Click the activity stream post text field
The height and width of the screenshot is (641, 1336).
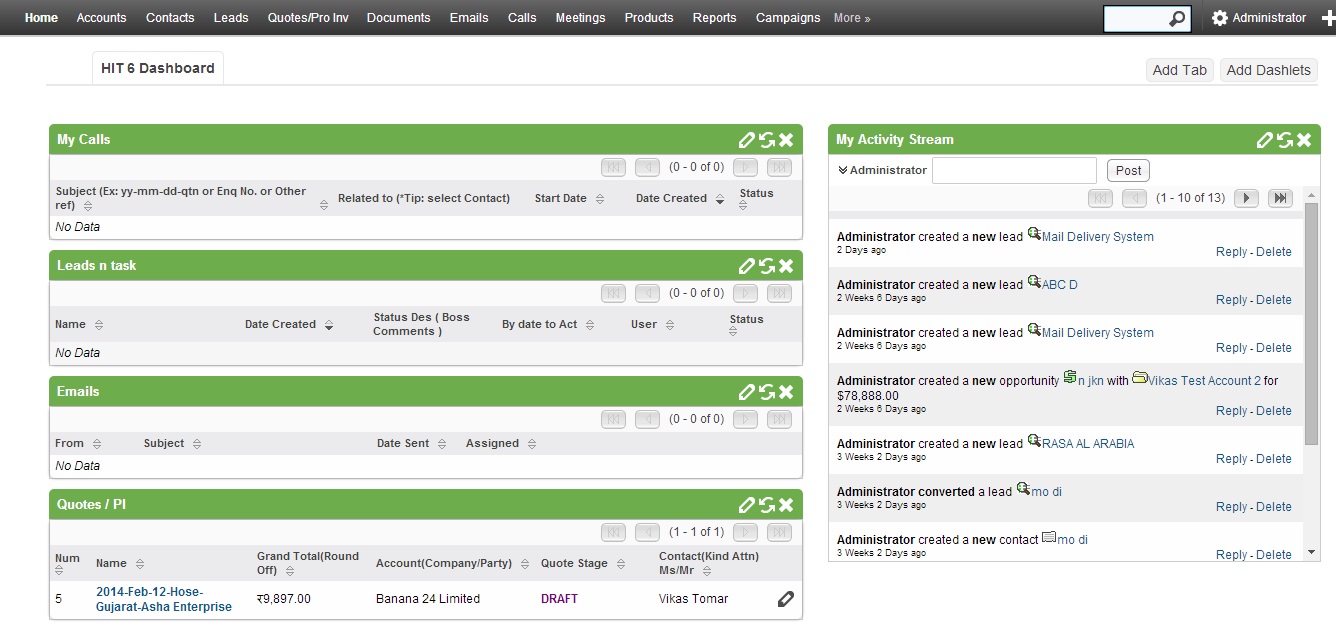1014,170
